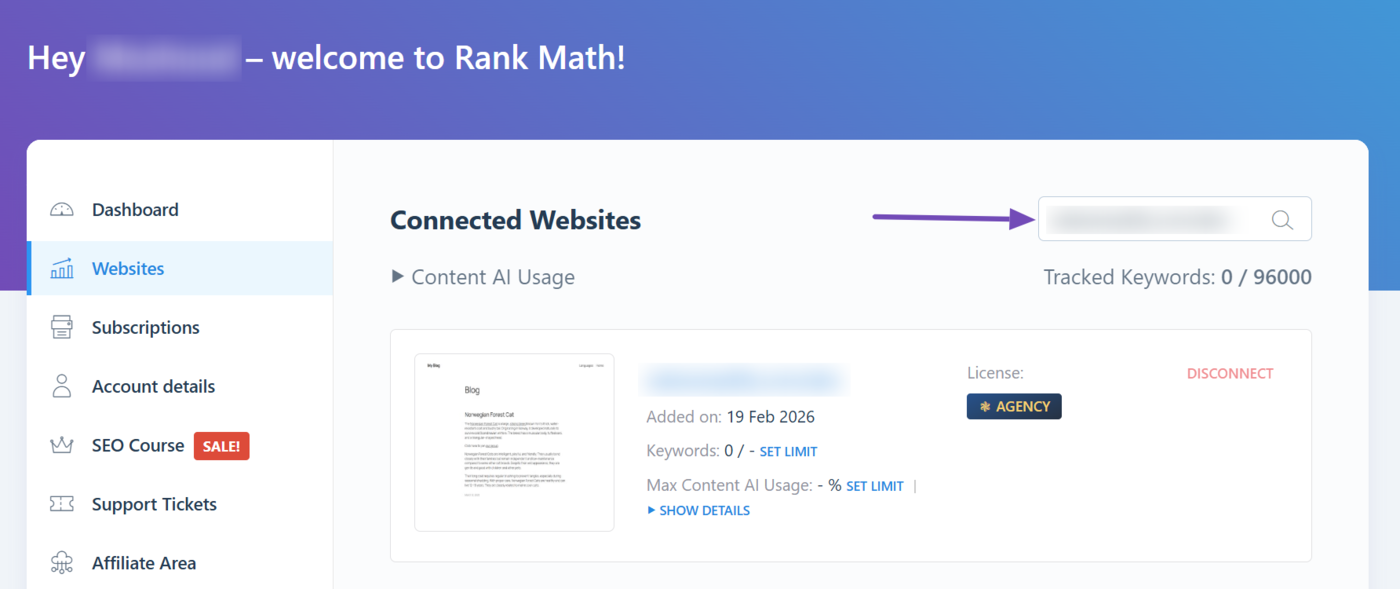Click the Added on 19 Feb 2026 text
Screen dimensions: 1400x589
(x=731, y=417)
